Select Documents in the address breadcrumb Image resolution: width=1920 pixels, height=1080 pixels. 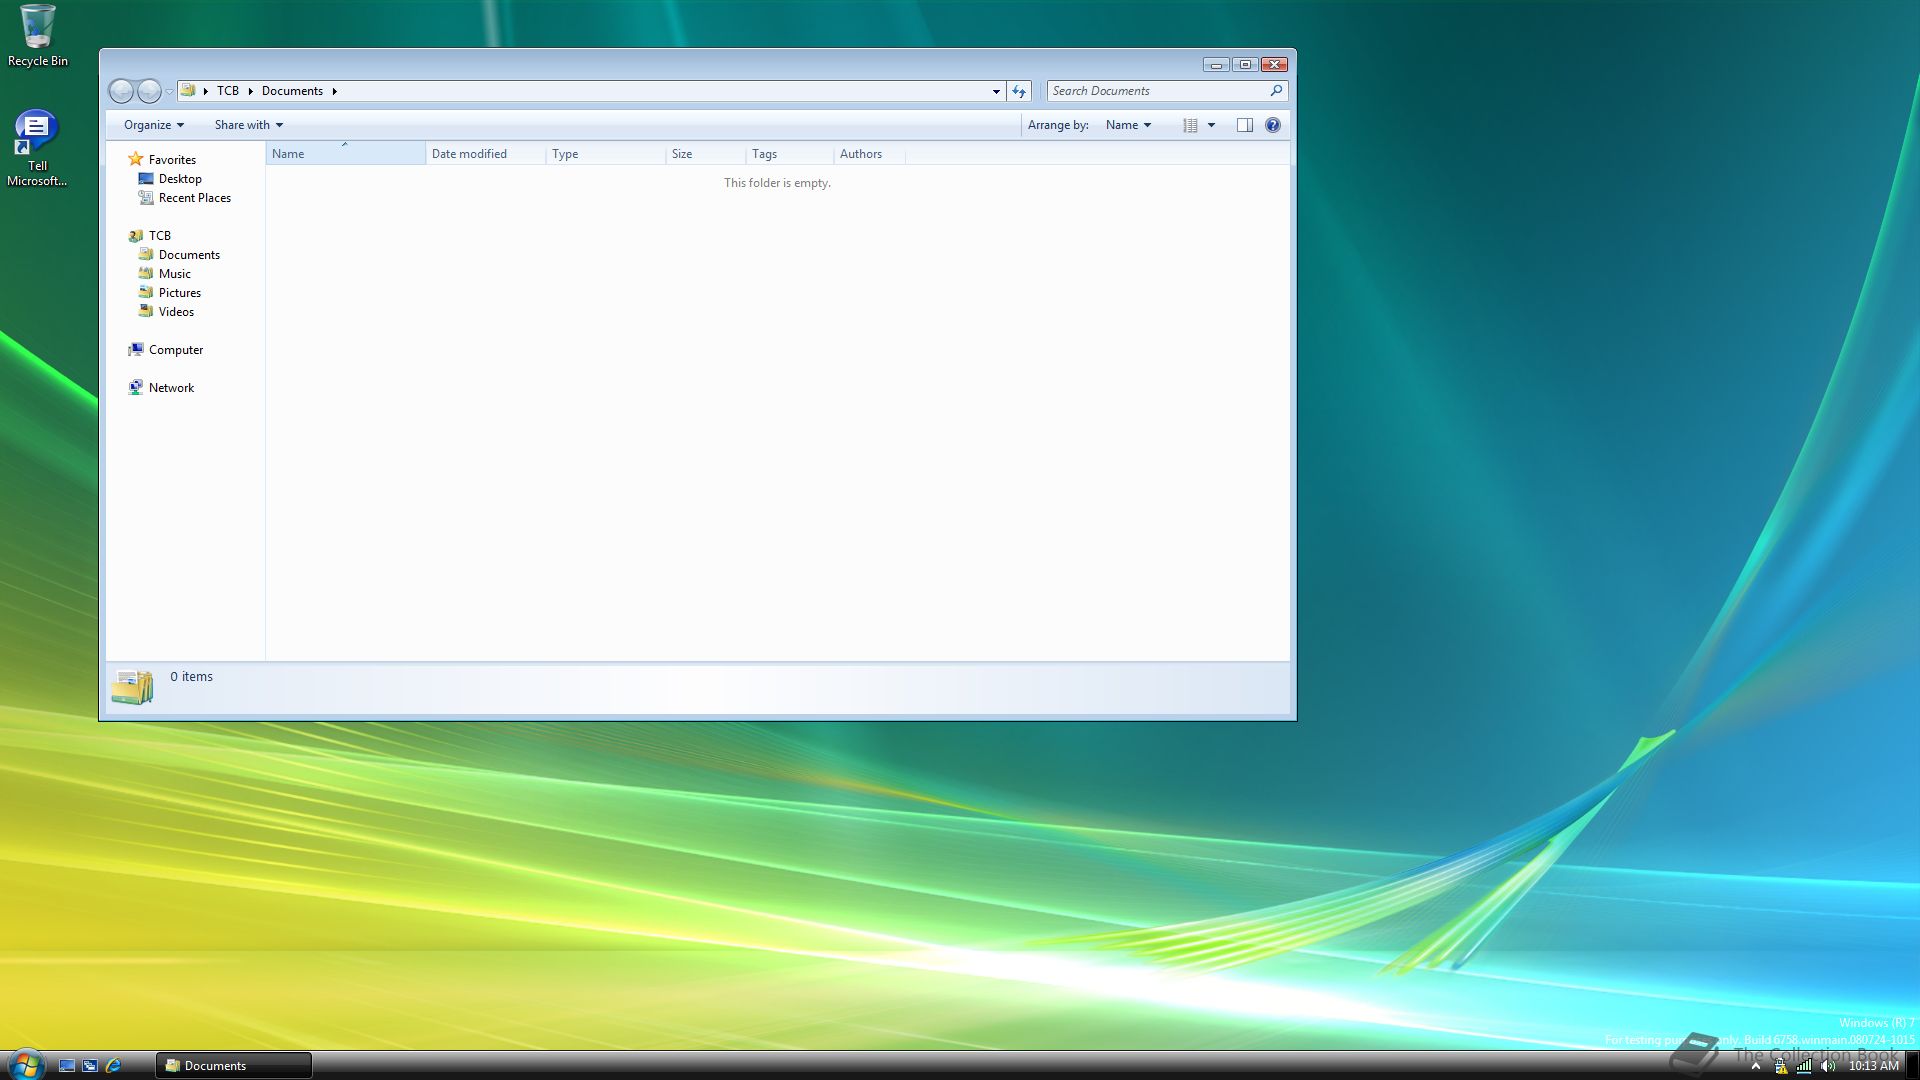tap(292, 91)
